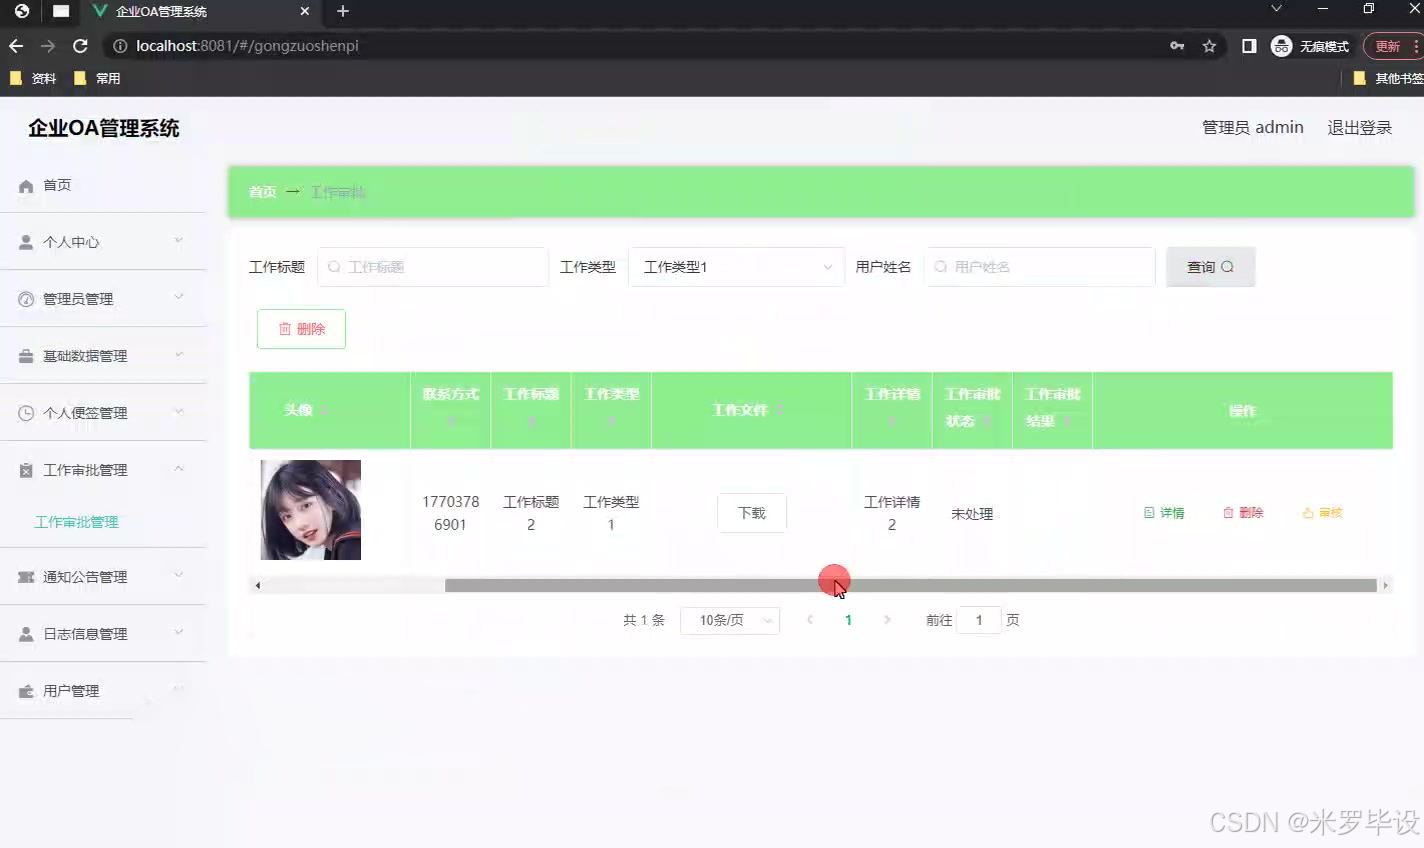
Task: Click 首页 in the breadcrumb
Action: click(261, 192)
